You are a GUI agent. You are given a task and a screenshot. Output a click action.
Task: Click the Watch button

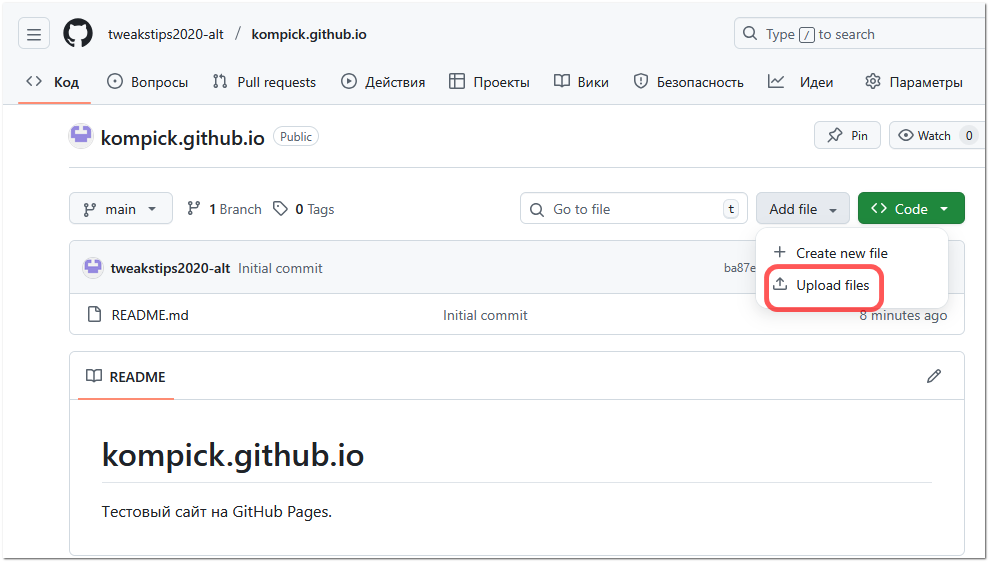click(x=937, y=135)
